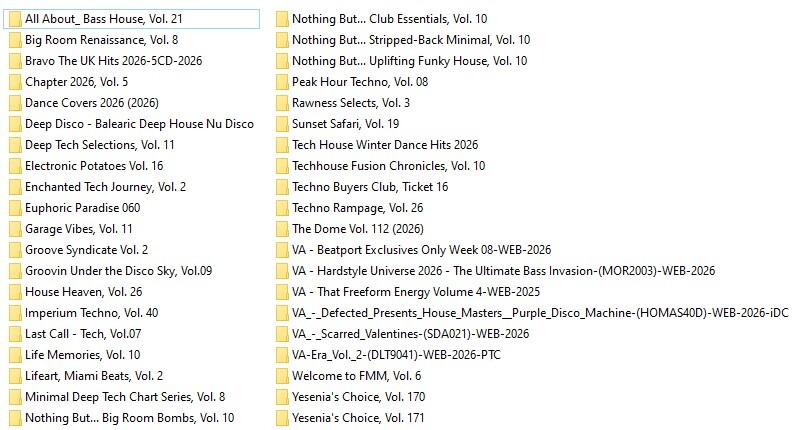Click folder icon of Deep Disco - Balearic Deep House
Screen dimensions: 812x430
click(15, 124)
